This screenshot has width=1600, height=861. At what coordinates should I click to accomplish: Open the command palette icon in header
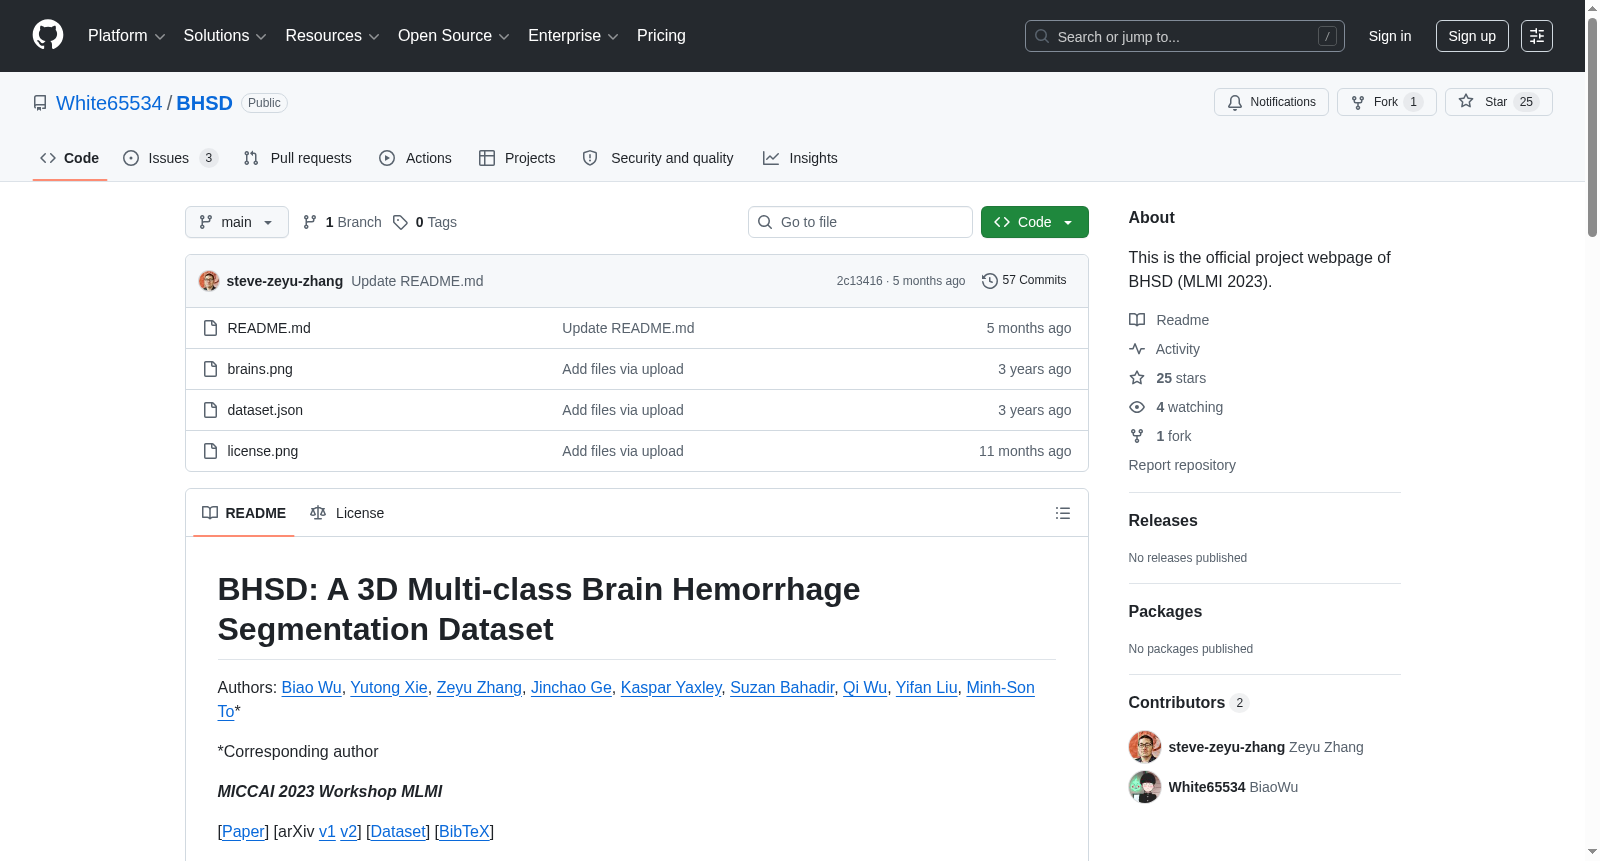point(1536,36)
